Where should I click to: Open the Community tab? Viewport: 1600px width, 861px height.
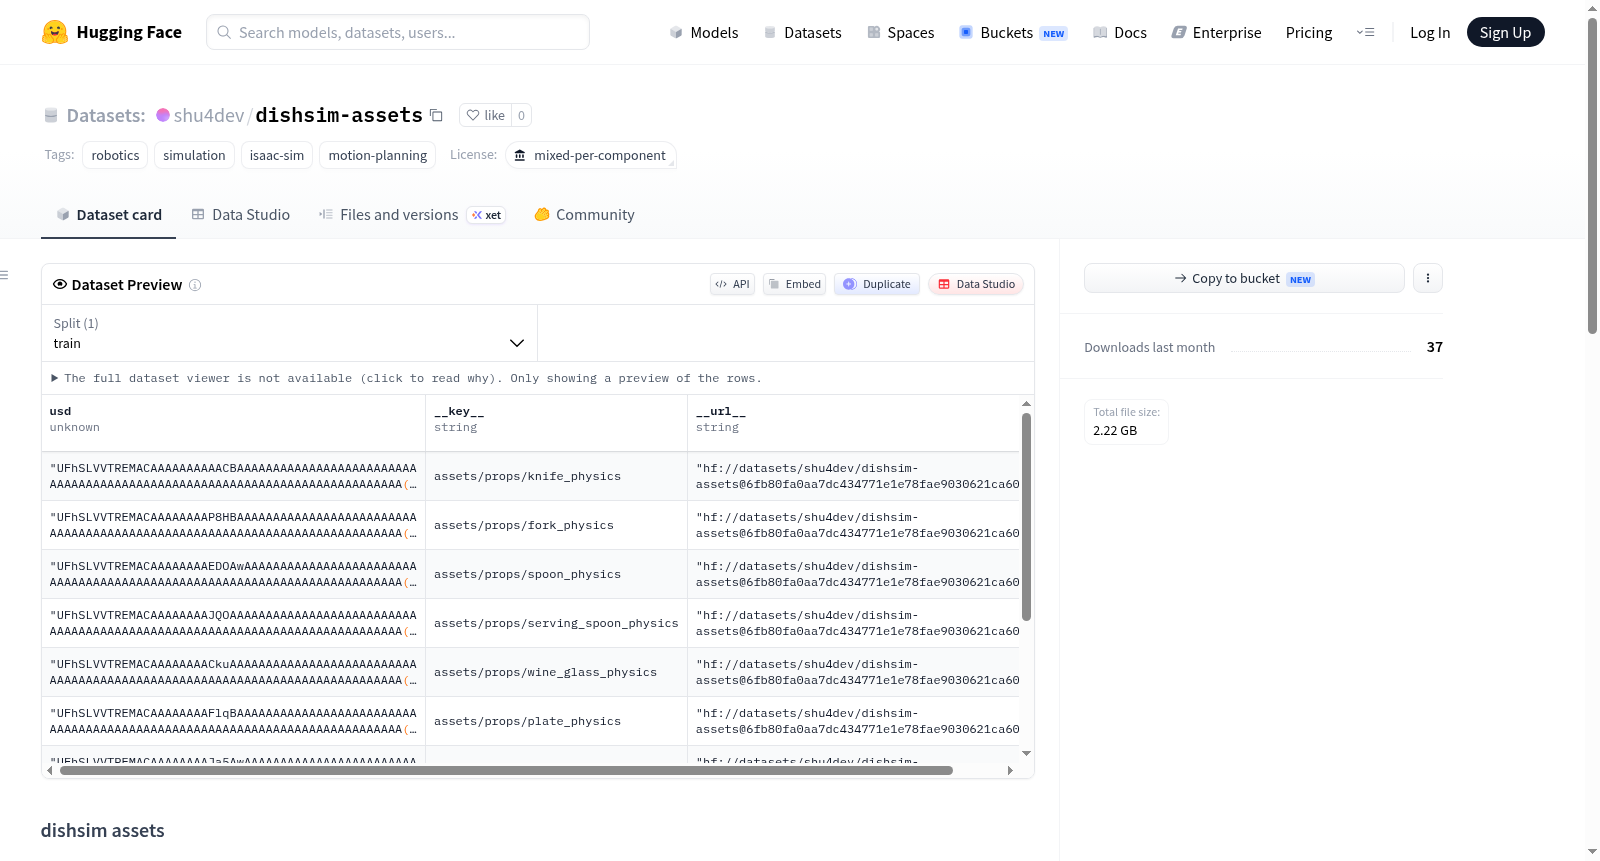(585, 215)
